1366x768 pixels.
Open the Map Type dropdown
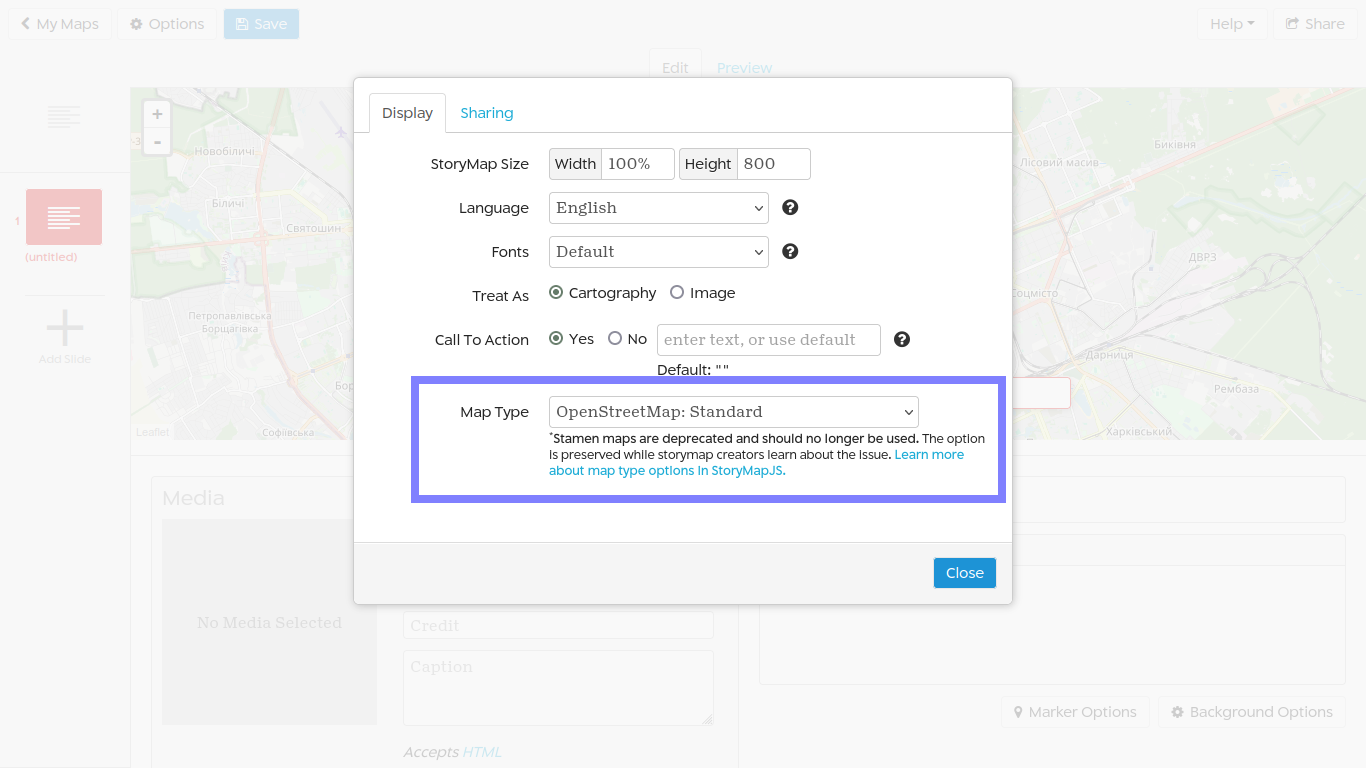coord(734,412)
